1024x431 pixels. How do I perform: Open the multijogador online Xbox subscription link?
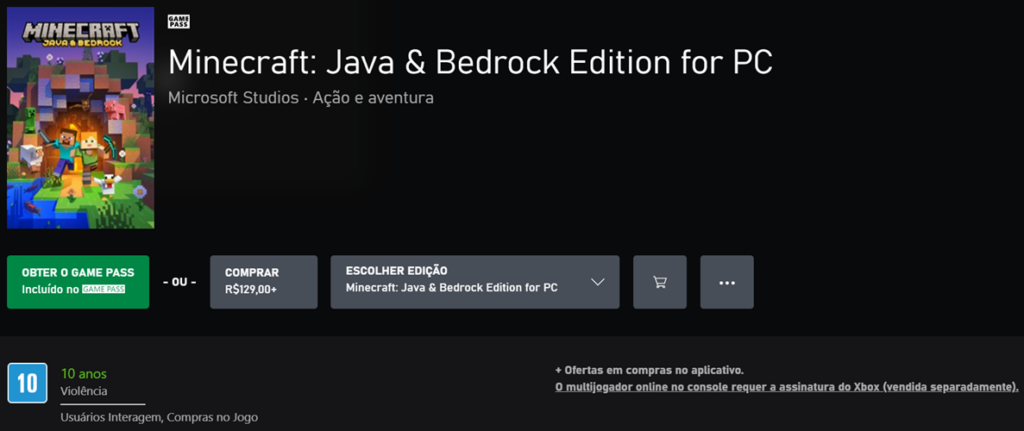point(787,387)
